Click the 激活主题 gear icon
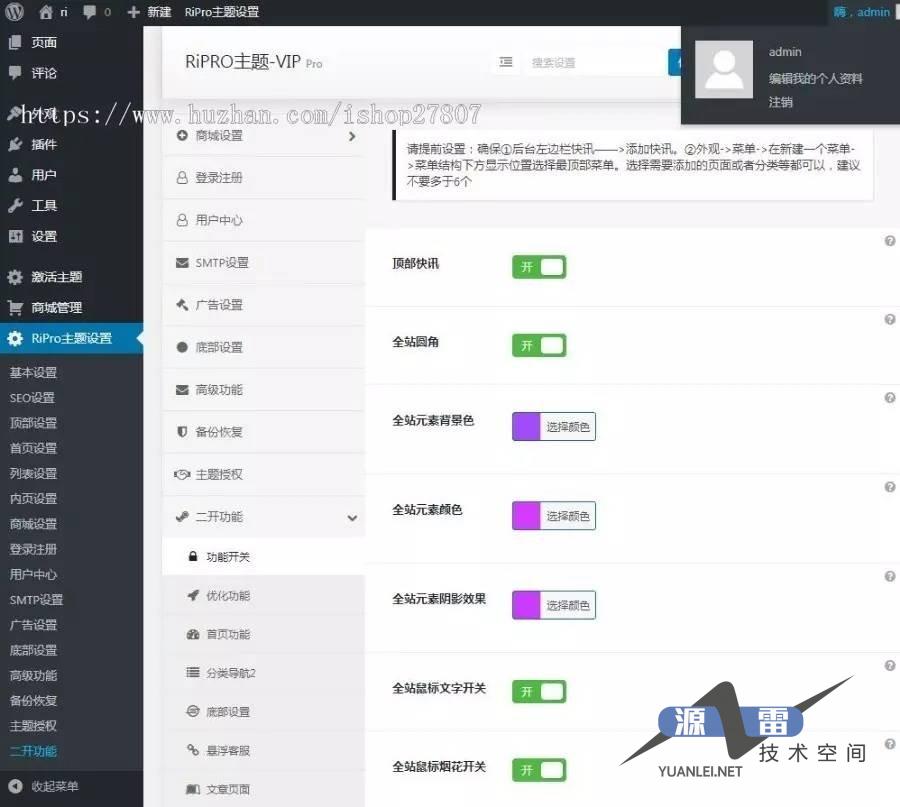This screenshot has height=807, width=900. [x=15, y=277]
